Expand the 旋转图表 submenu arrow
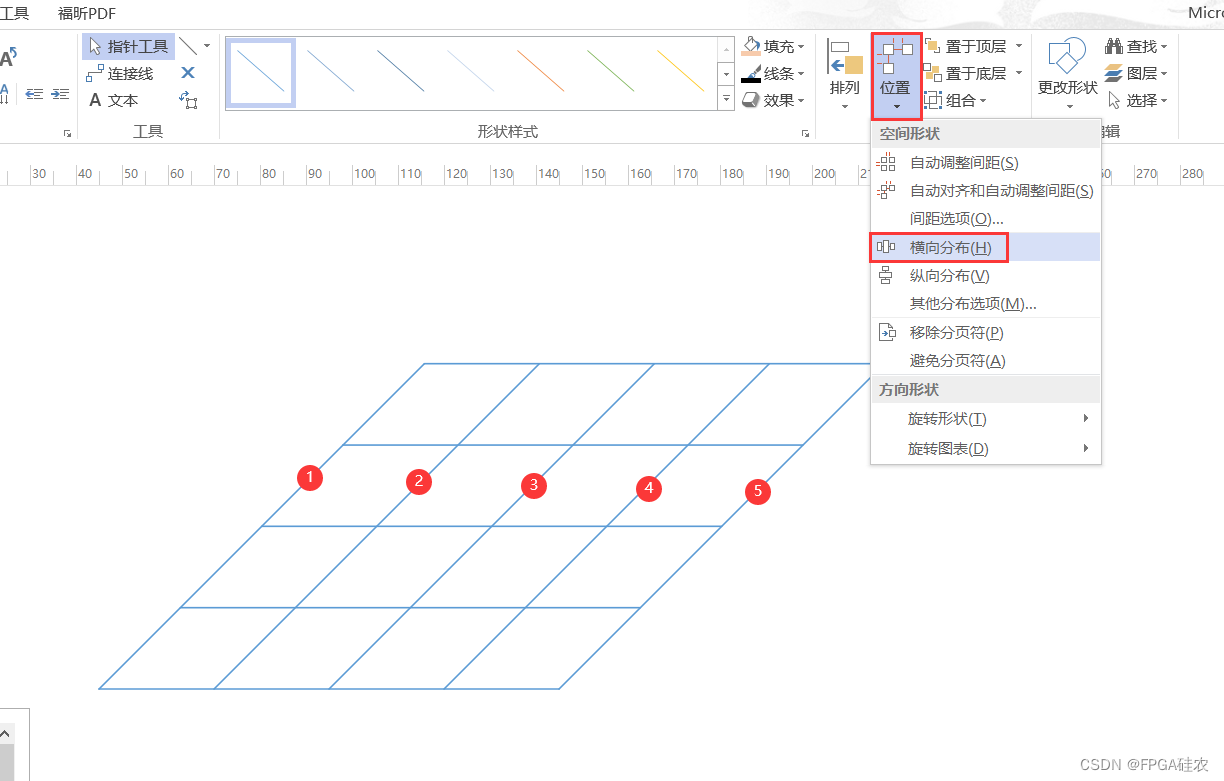Viewport: 1224px width, 781px height. (1086, 449)
